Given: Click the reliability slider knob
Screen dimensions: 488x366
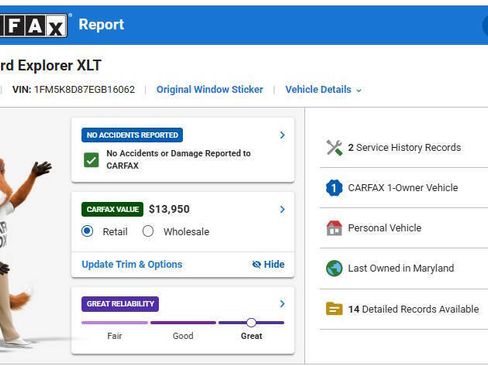Looking at the screenshot, I should point(251,322).
